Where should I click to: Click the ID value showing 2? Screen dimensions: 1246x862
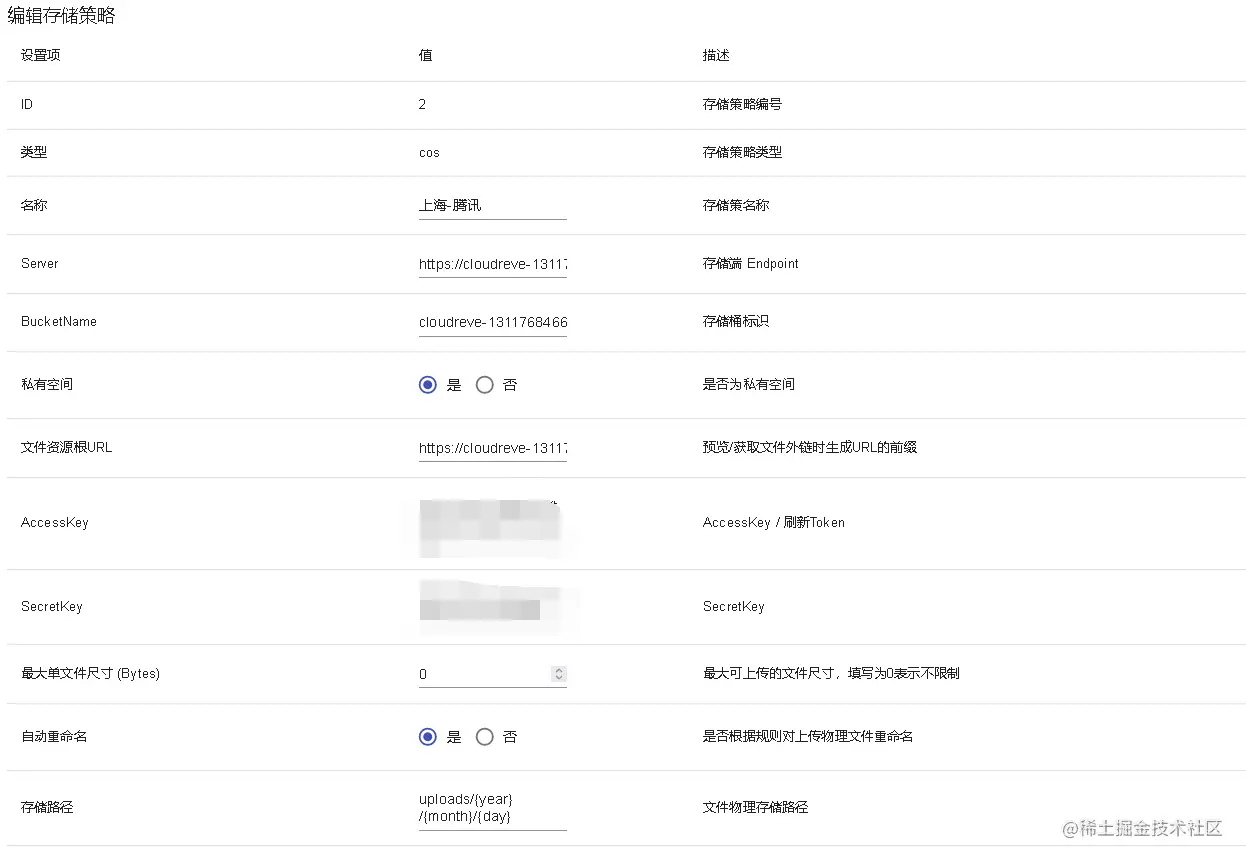[421, 104]
